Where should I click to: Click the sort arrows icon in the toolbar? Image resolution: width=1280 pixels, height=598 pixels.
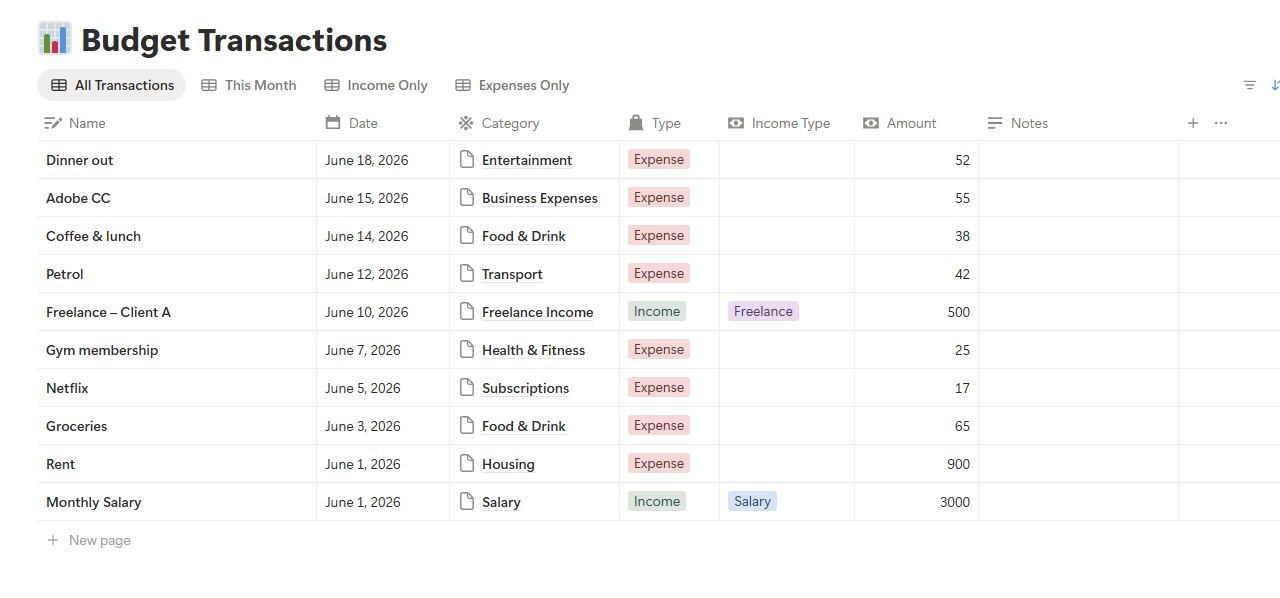[1275, 85]
